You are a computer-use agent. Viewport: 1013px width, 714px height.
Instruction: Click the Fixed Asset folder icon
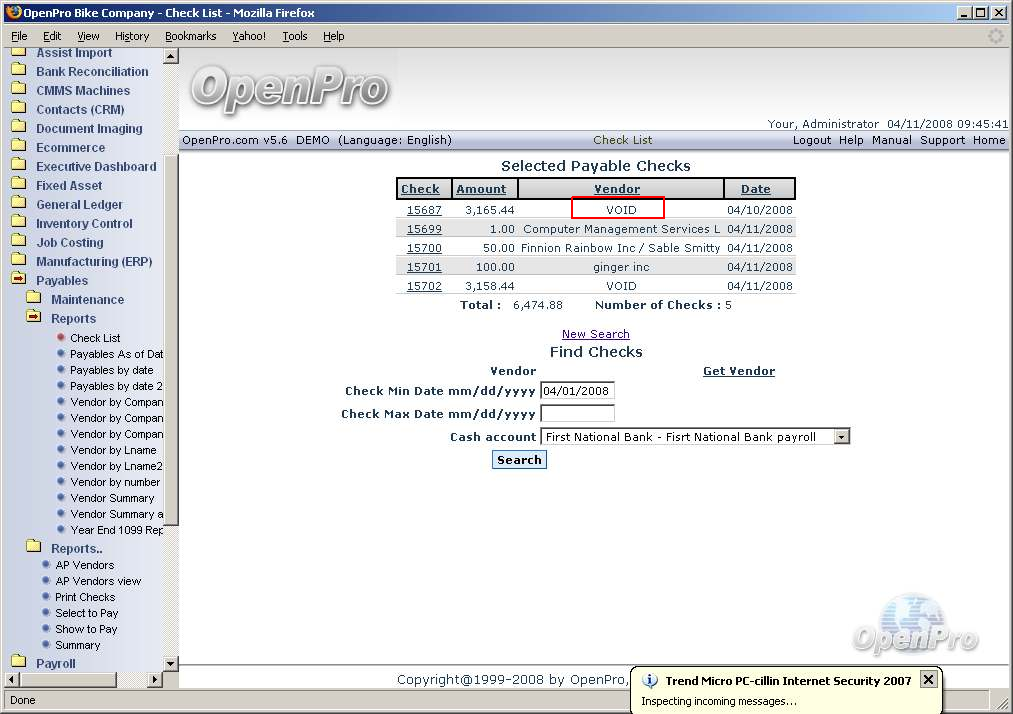(18, 186)
